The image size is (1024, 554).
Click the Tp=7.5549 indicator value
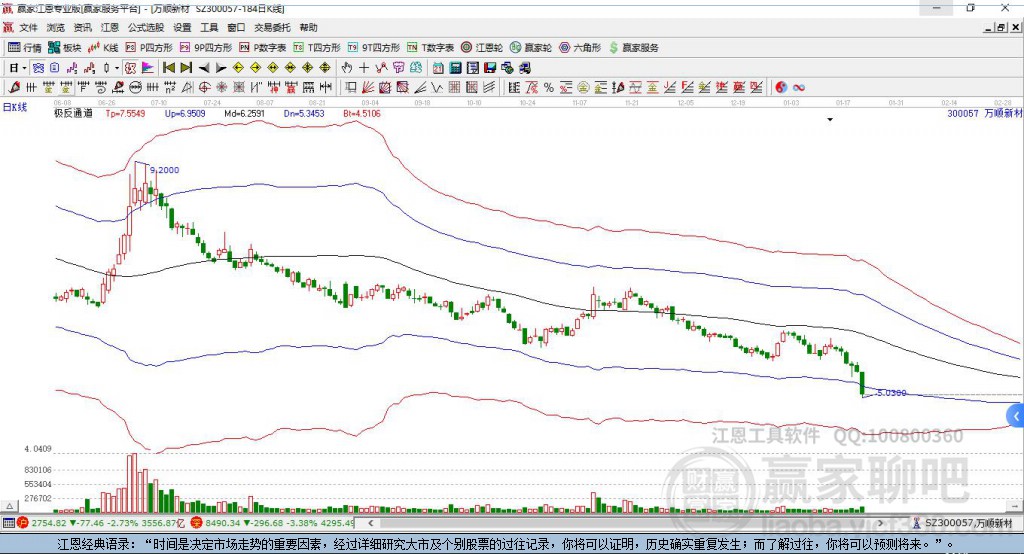coord(125,114)
